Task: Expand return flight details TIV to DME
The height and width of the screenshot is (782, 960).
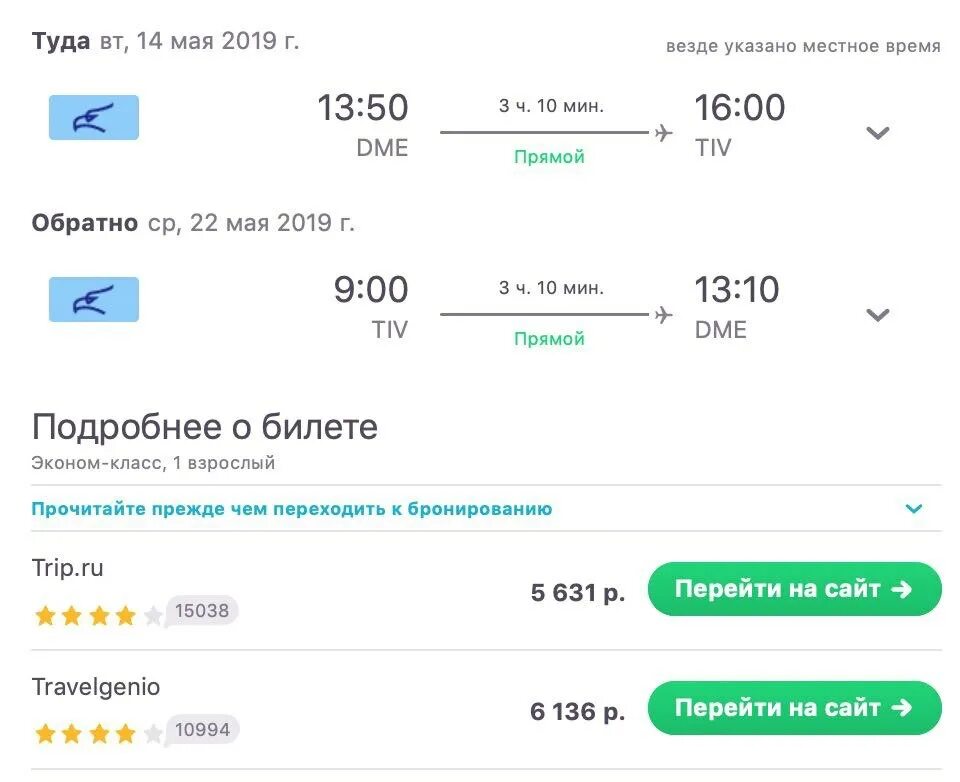Action: (x=877, y=315)
